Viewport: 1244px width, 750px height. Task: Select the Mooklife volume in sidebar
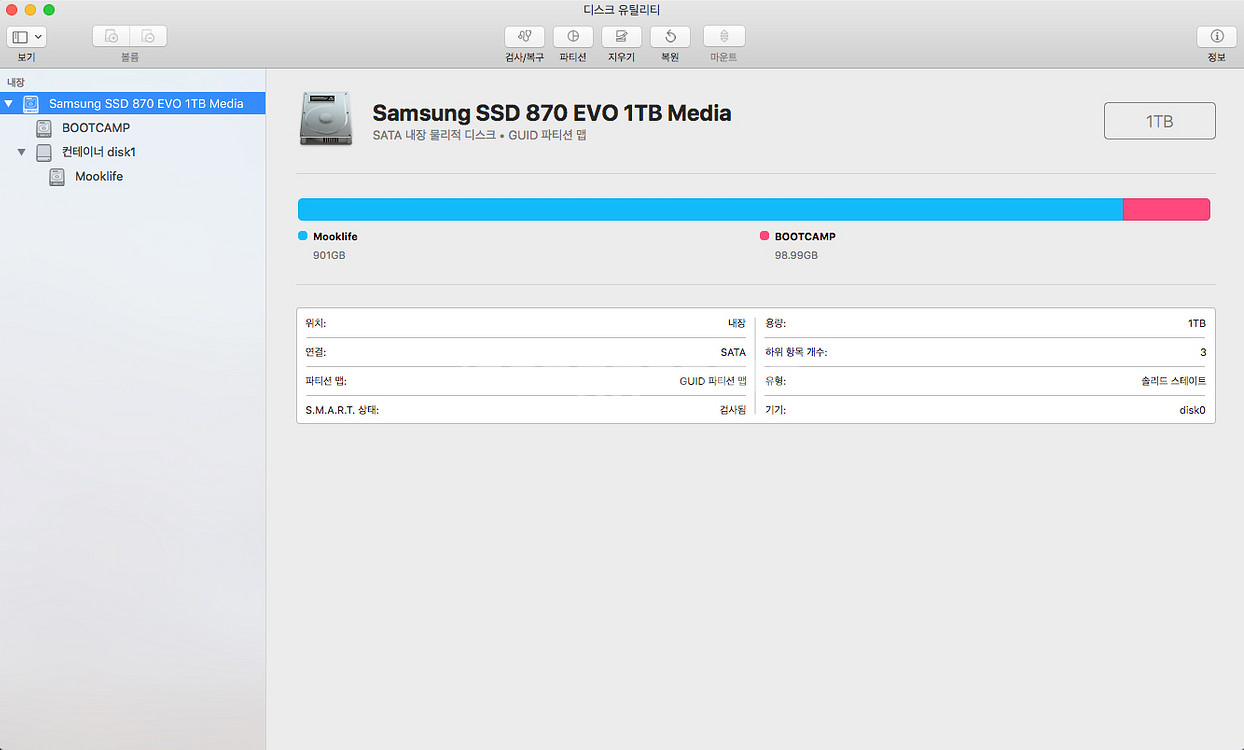click(x=98, y=176)
